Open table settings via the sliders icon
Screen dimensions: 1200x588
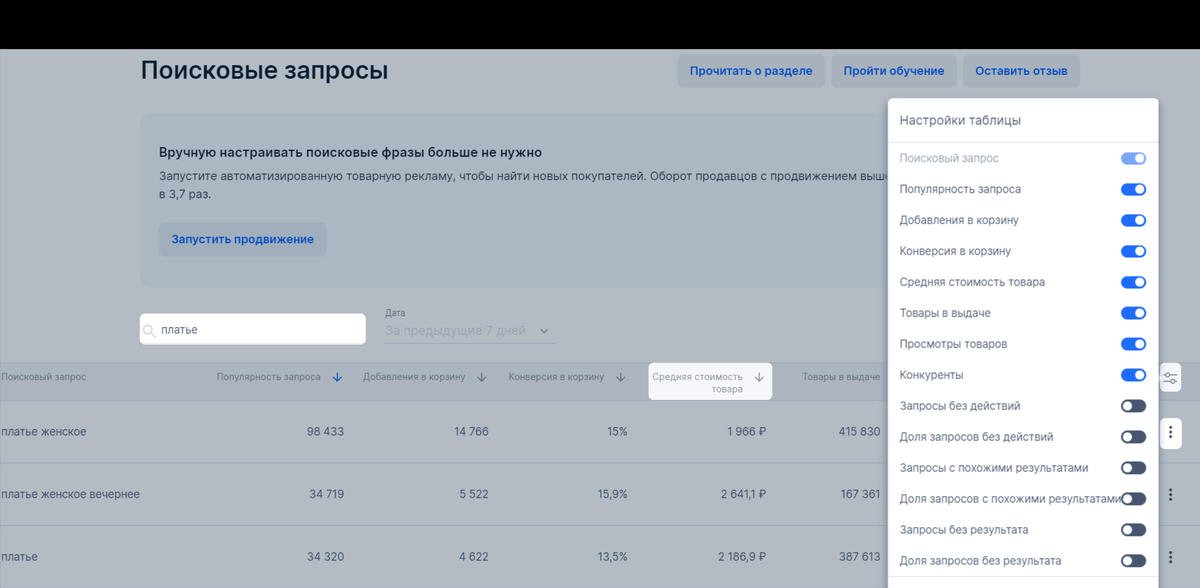click(1170, 379)
